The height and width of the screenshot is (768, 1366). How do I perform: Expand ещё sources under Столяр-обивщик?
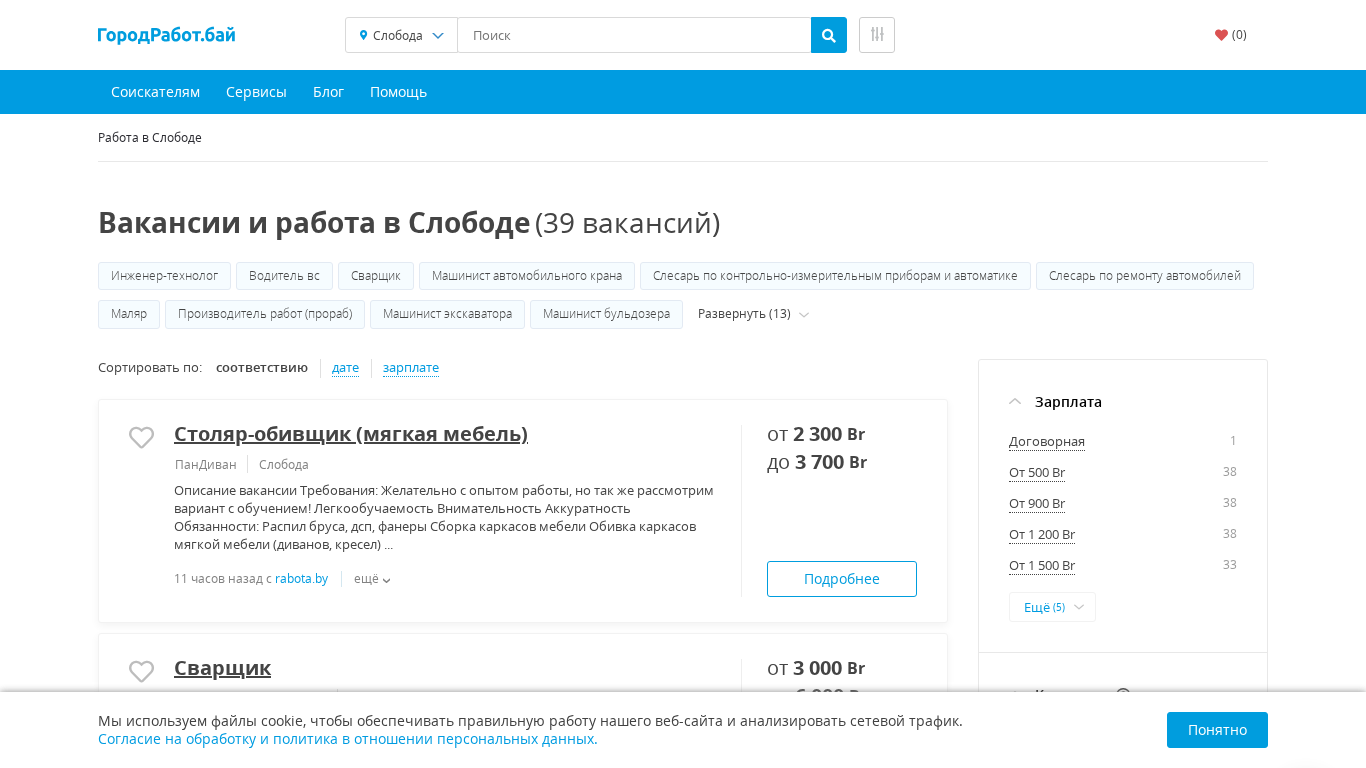(x=372, y=579)
